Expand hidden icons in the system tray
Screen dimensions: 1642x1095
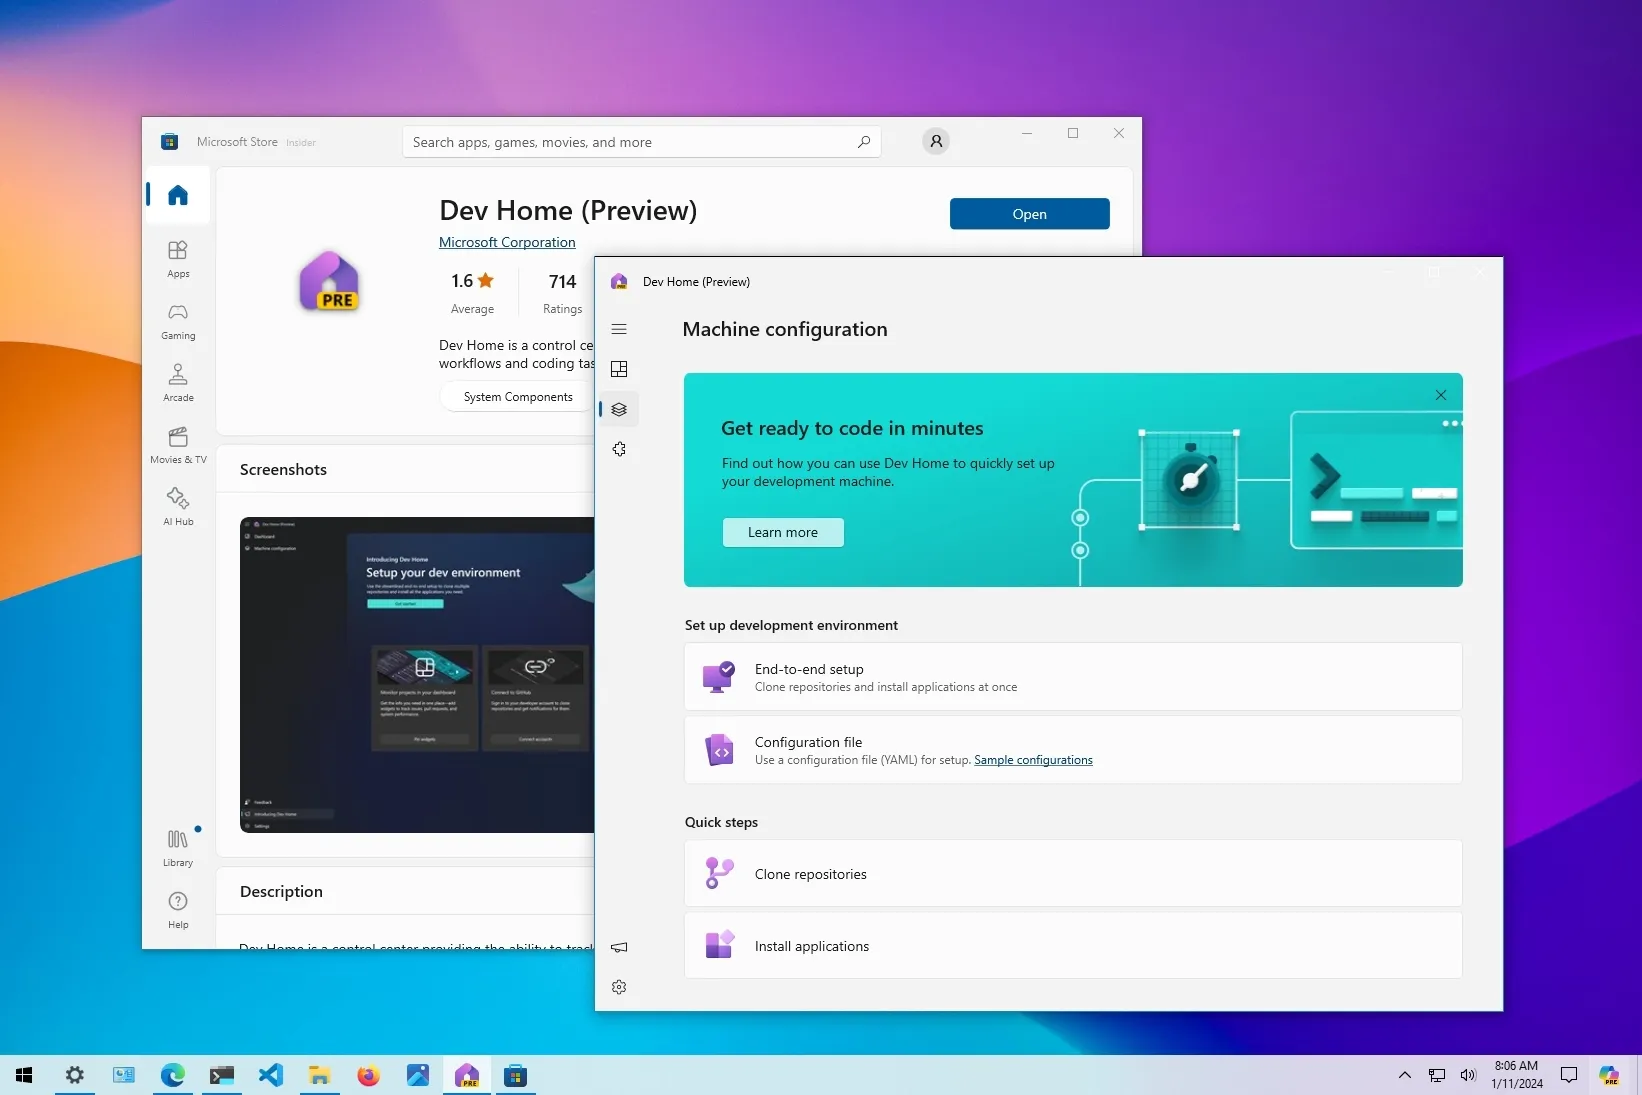point(1403,1076)
